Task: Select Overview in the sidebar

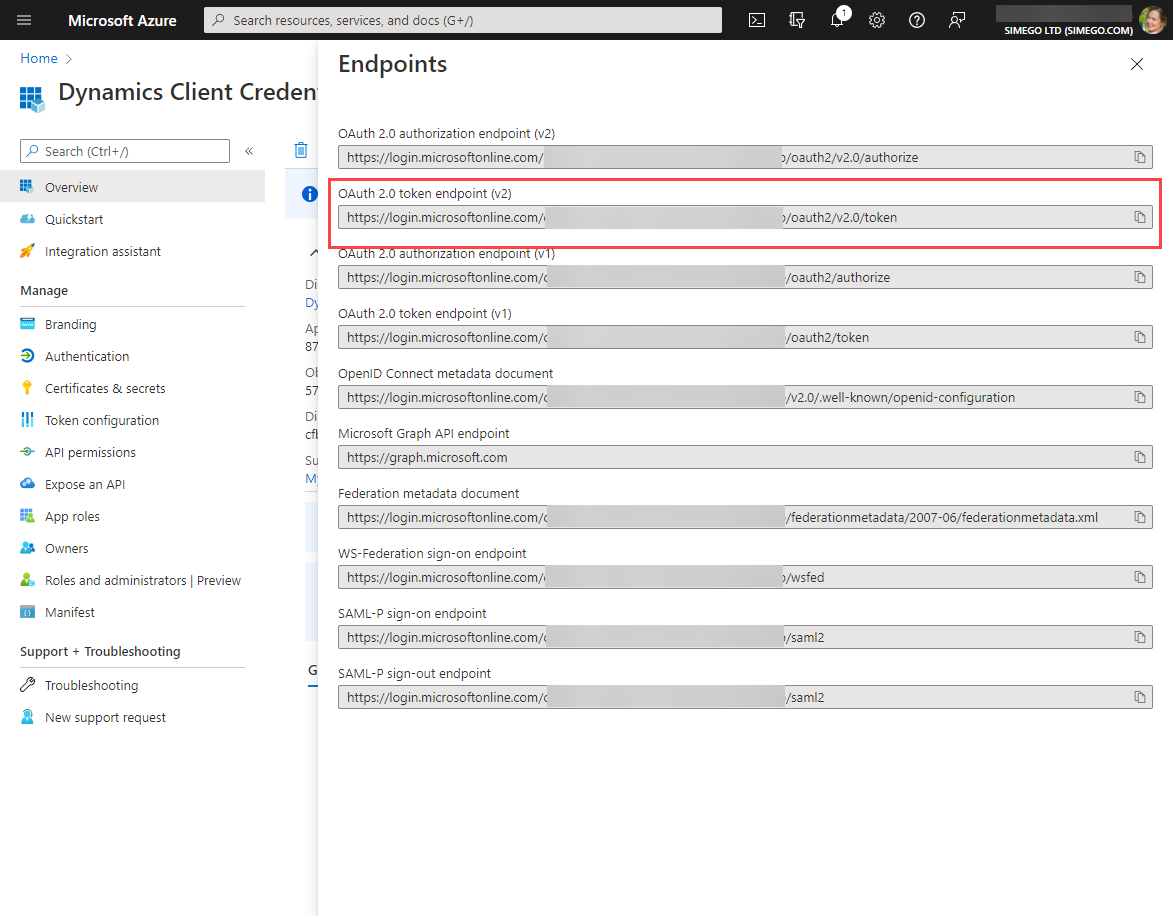Action: [132, 187]
